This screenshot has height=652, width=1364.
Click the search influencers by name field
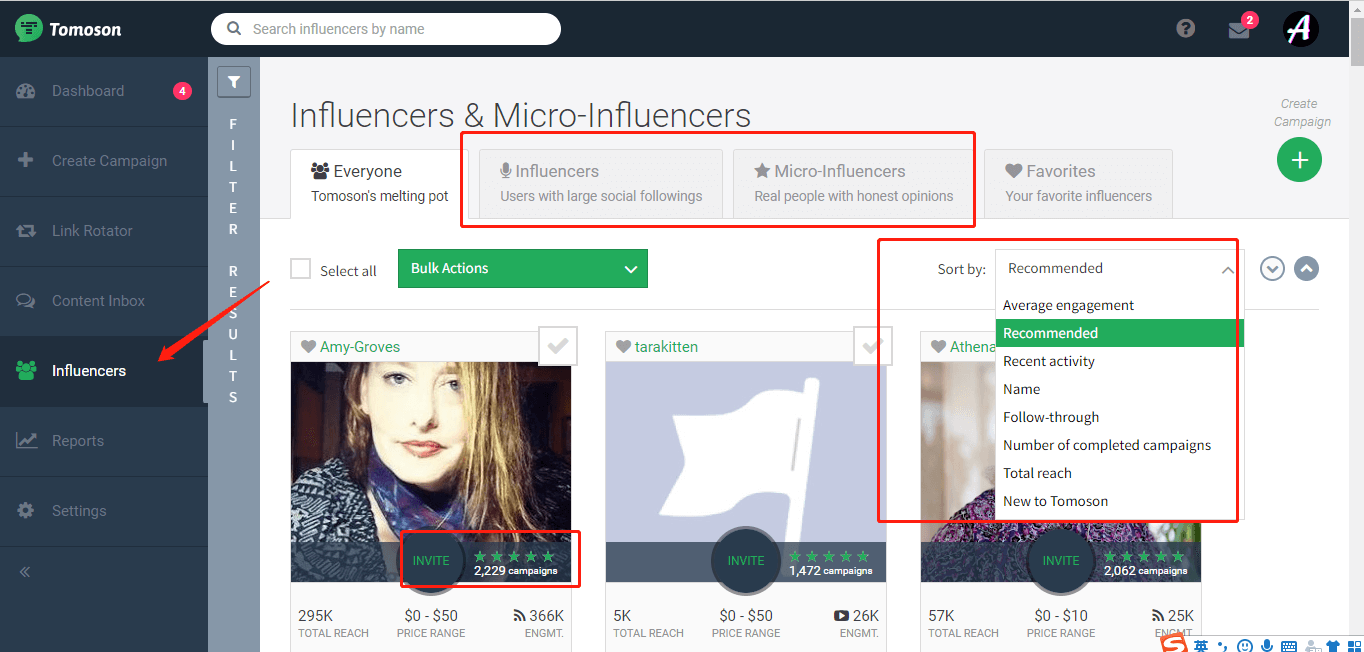[x=386, y=29]
